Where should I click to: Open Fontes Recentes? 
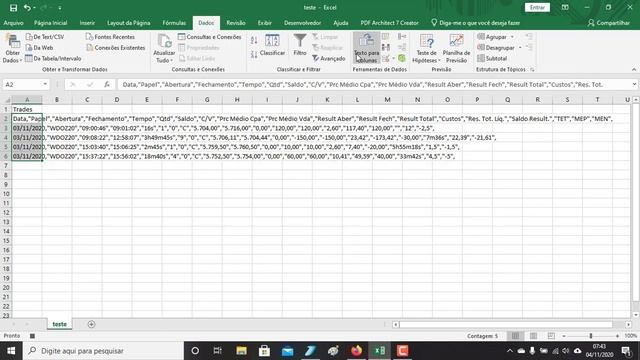pyautogui.click(x=110, y=37)
